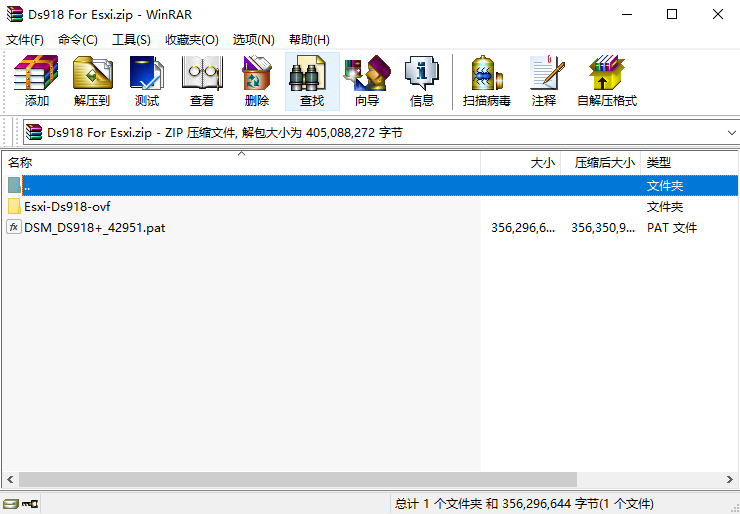Click the address bar archive path text

(225, 133)
